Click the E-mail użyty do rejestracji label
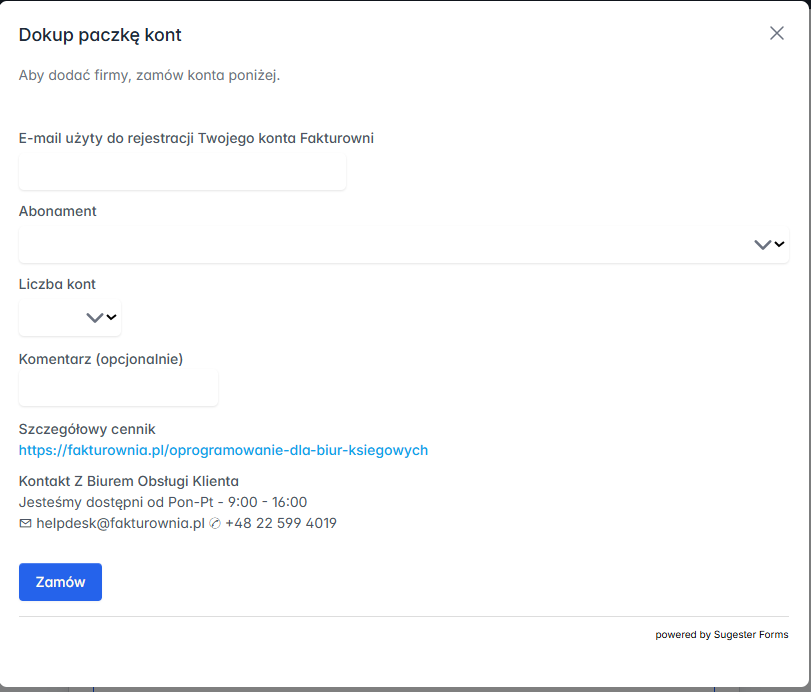 click(x=196, y=138)
